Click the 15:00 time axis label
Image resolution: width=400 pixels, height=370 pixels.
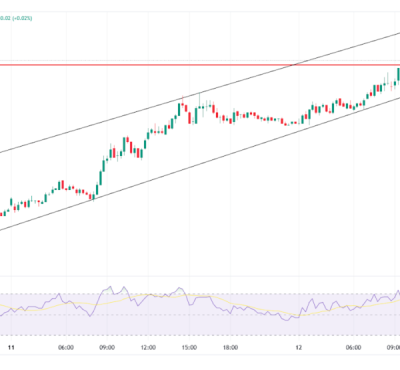point(189,348)
